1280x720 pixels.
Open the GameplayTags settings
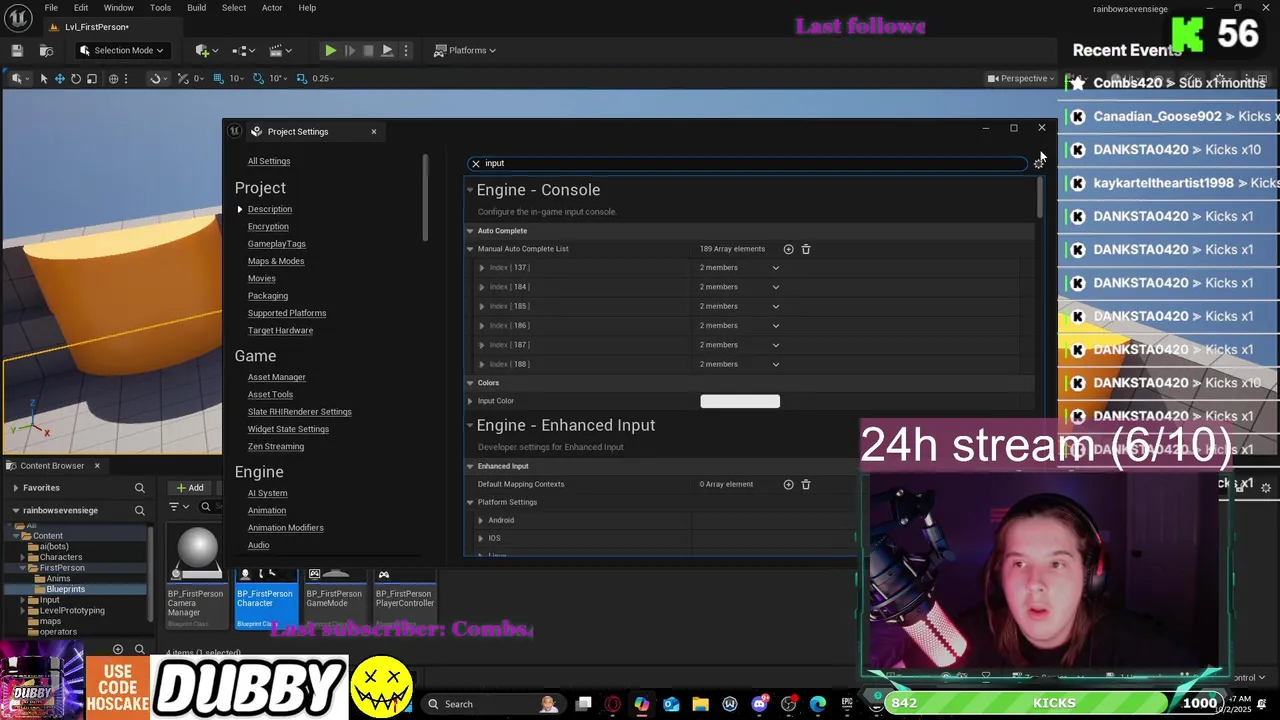277,244
